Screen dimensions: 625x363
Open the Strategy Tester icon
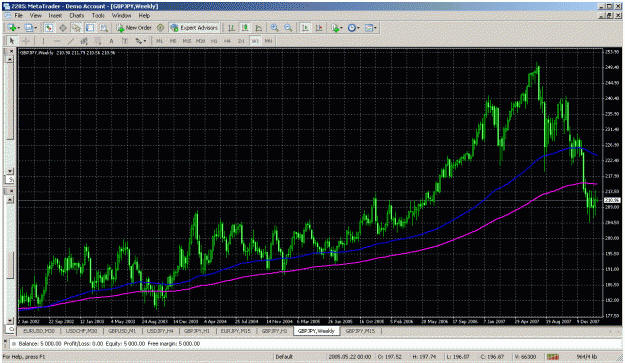104,28
